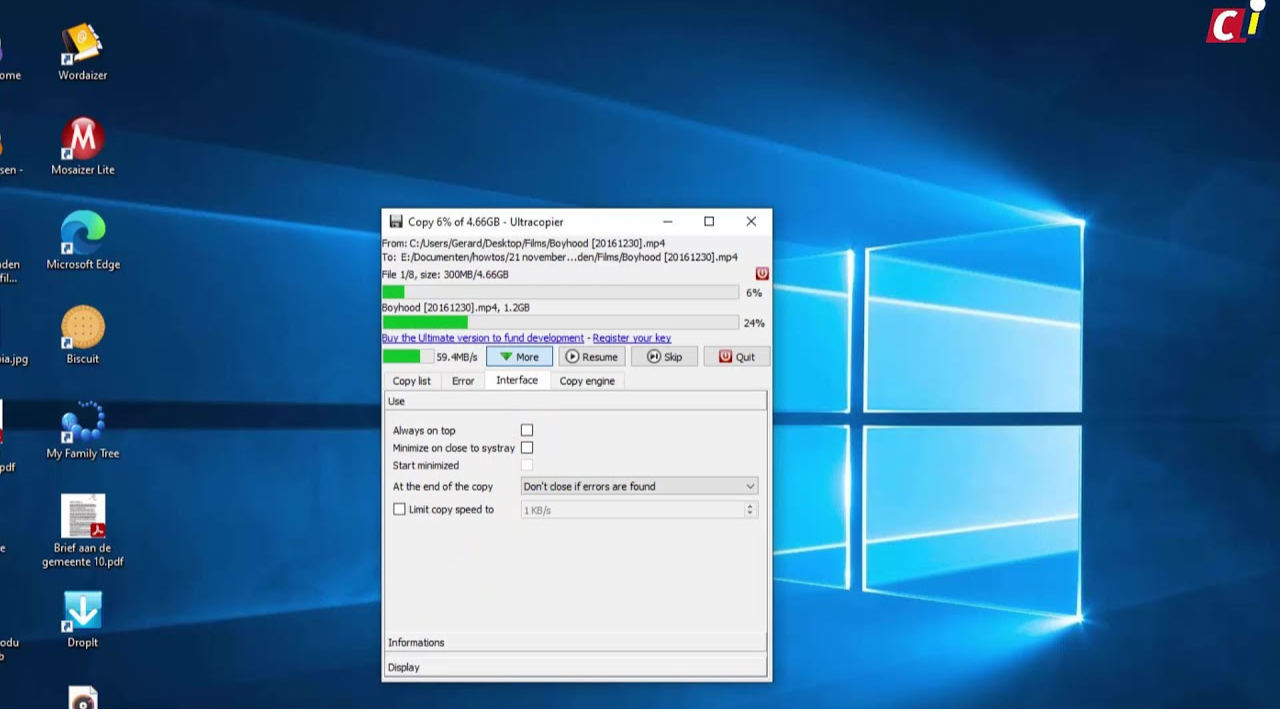Switch to the Copy engine tab
The width and height of the screenshot is (1280, 720).
click(x=587, y=381)
